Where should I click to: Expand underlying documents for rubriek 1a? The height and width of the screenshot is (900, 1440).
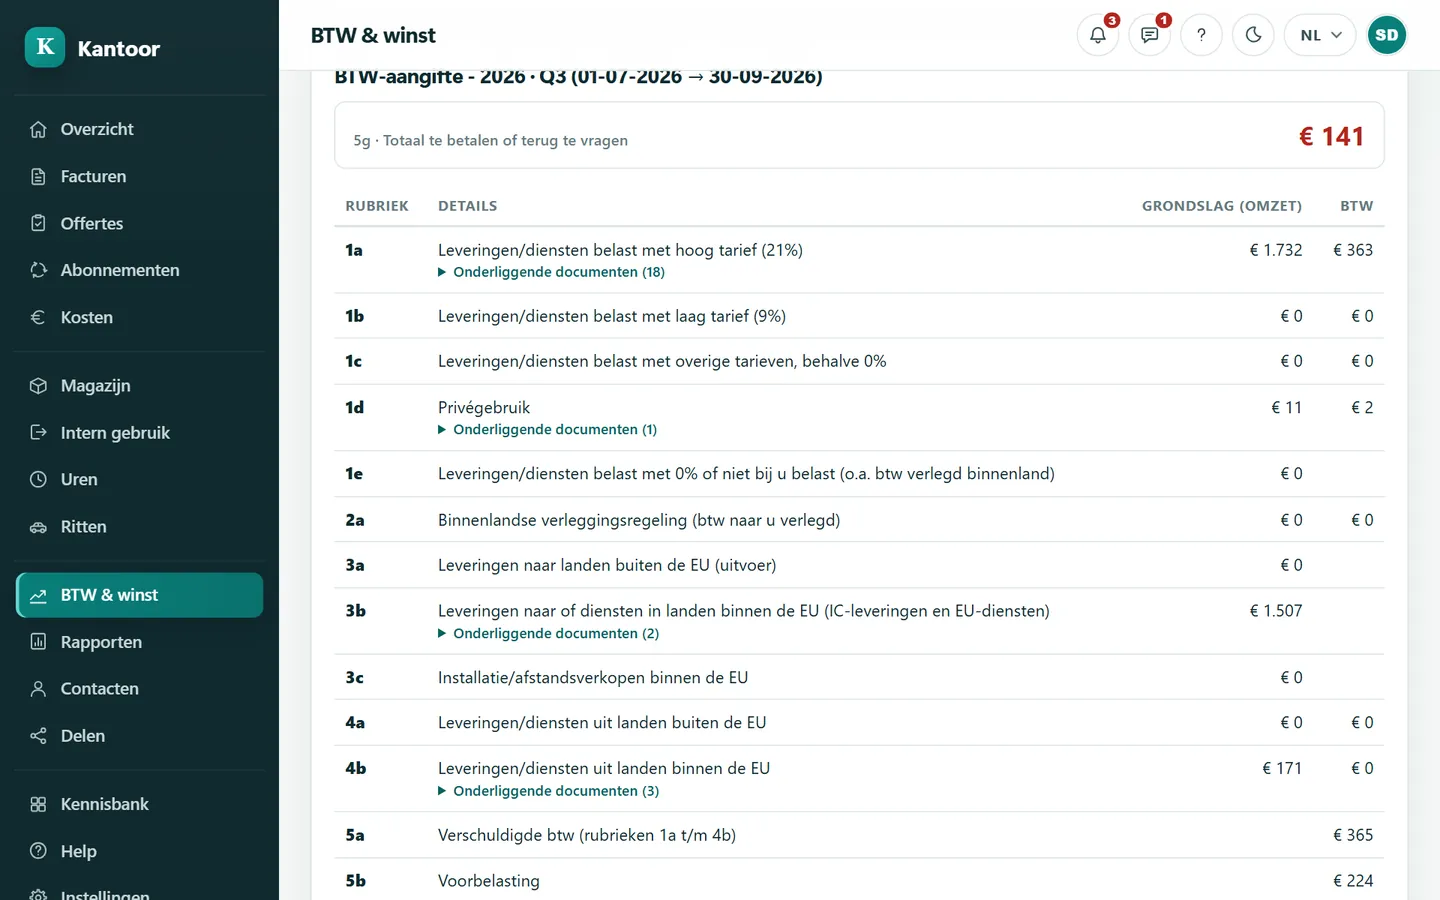(x=552, y=272)
